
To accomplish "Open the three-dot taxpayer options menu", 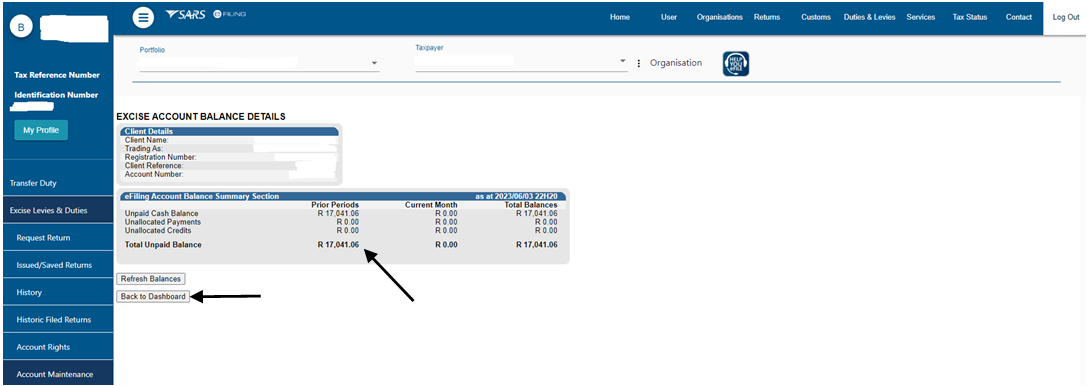I will [639, 63].
